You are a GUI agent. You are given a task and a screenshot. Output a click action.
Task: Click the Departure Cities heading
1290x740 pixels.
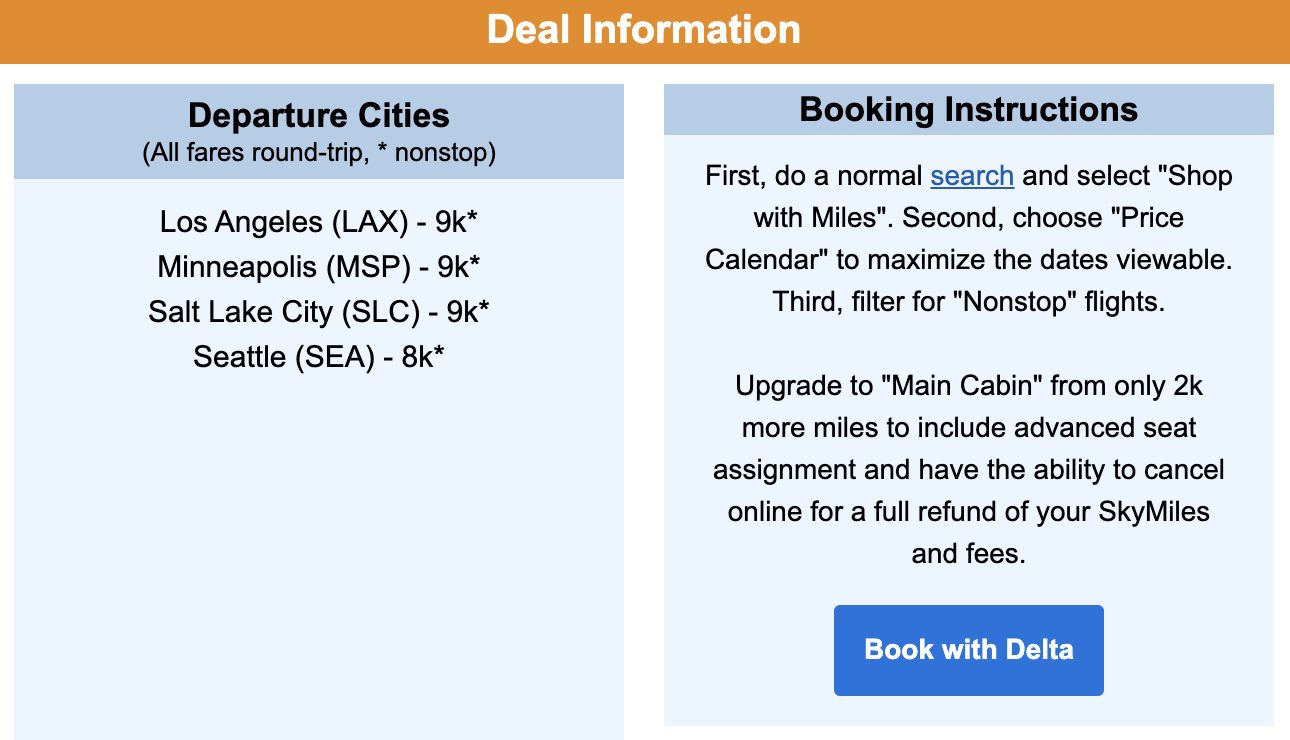(319, 116)
